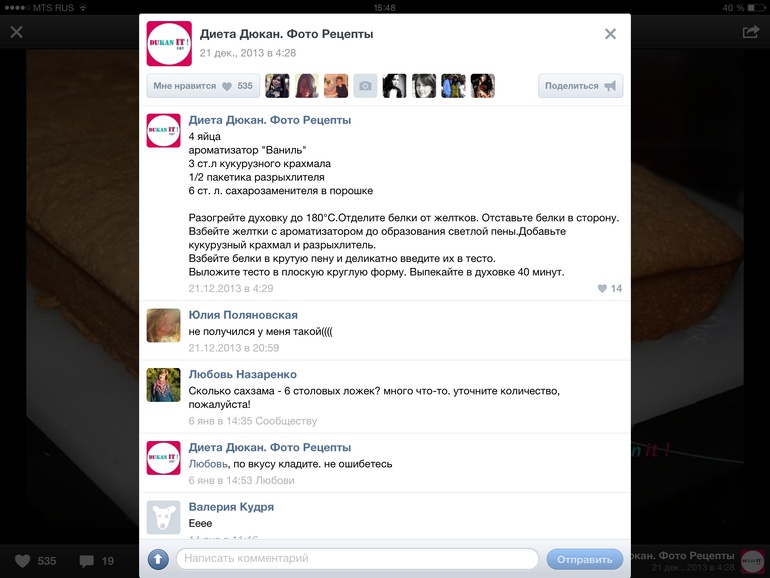Like the post with Мне нравится button
Screen dimensions: 770x578
pyautogui.click(x=203, y=86)
